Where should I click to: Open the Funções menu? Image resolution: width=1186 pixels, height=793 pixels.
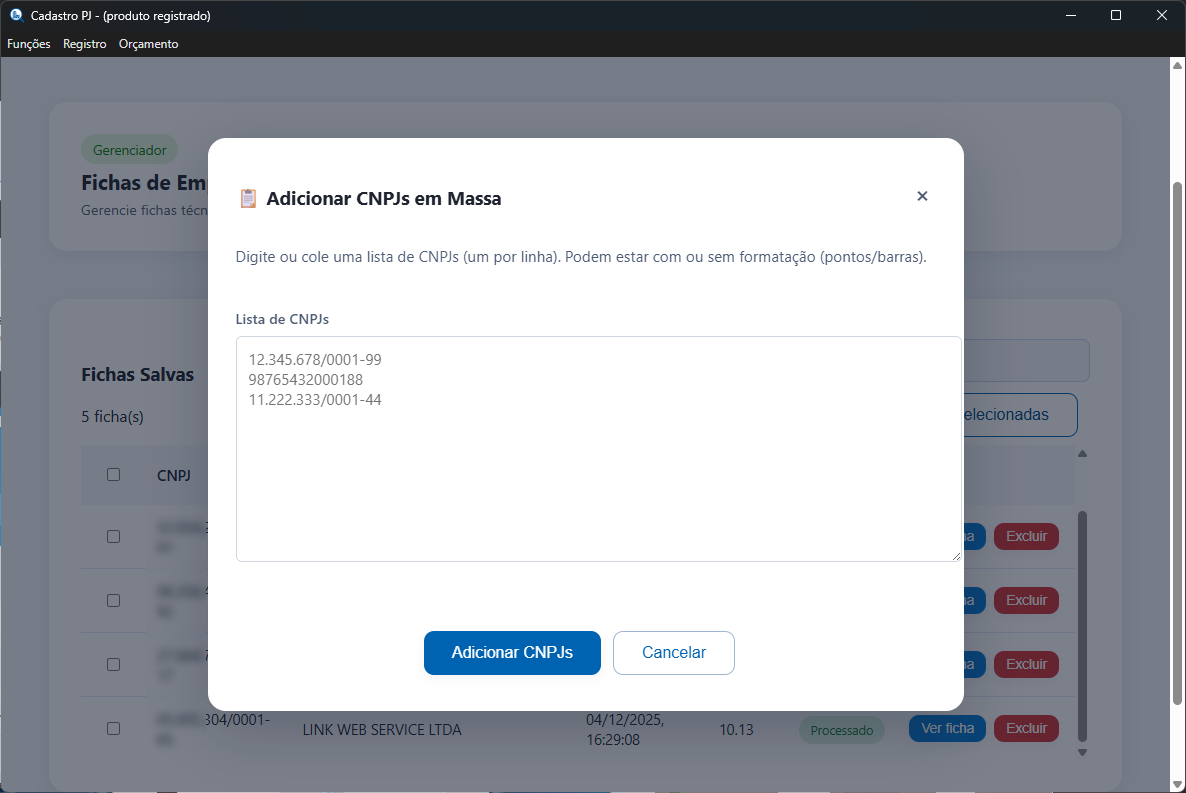(x=29, y=44)
